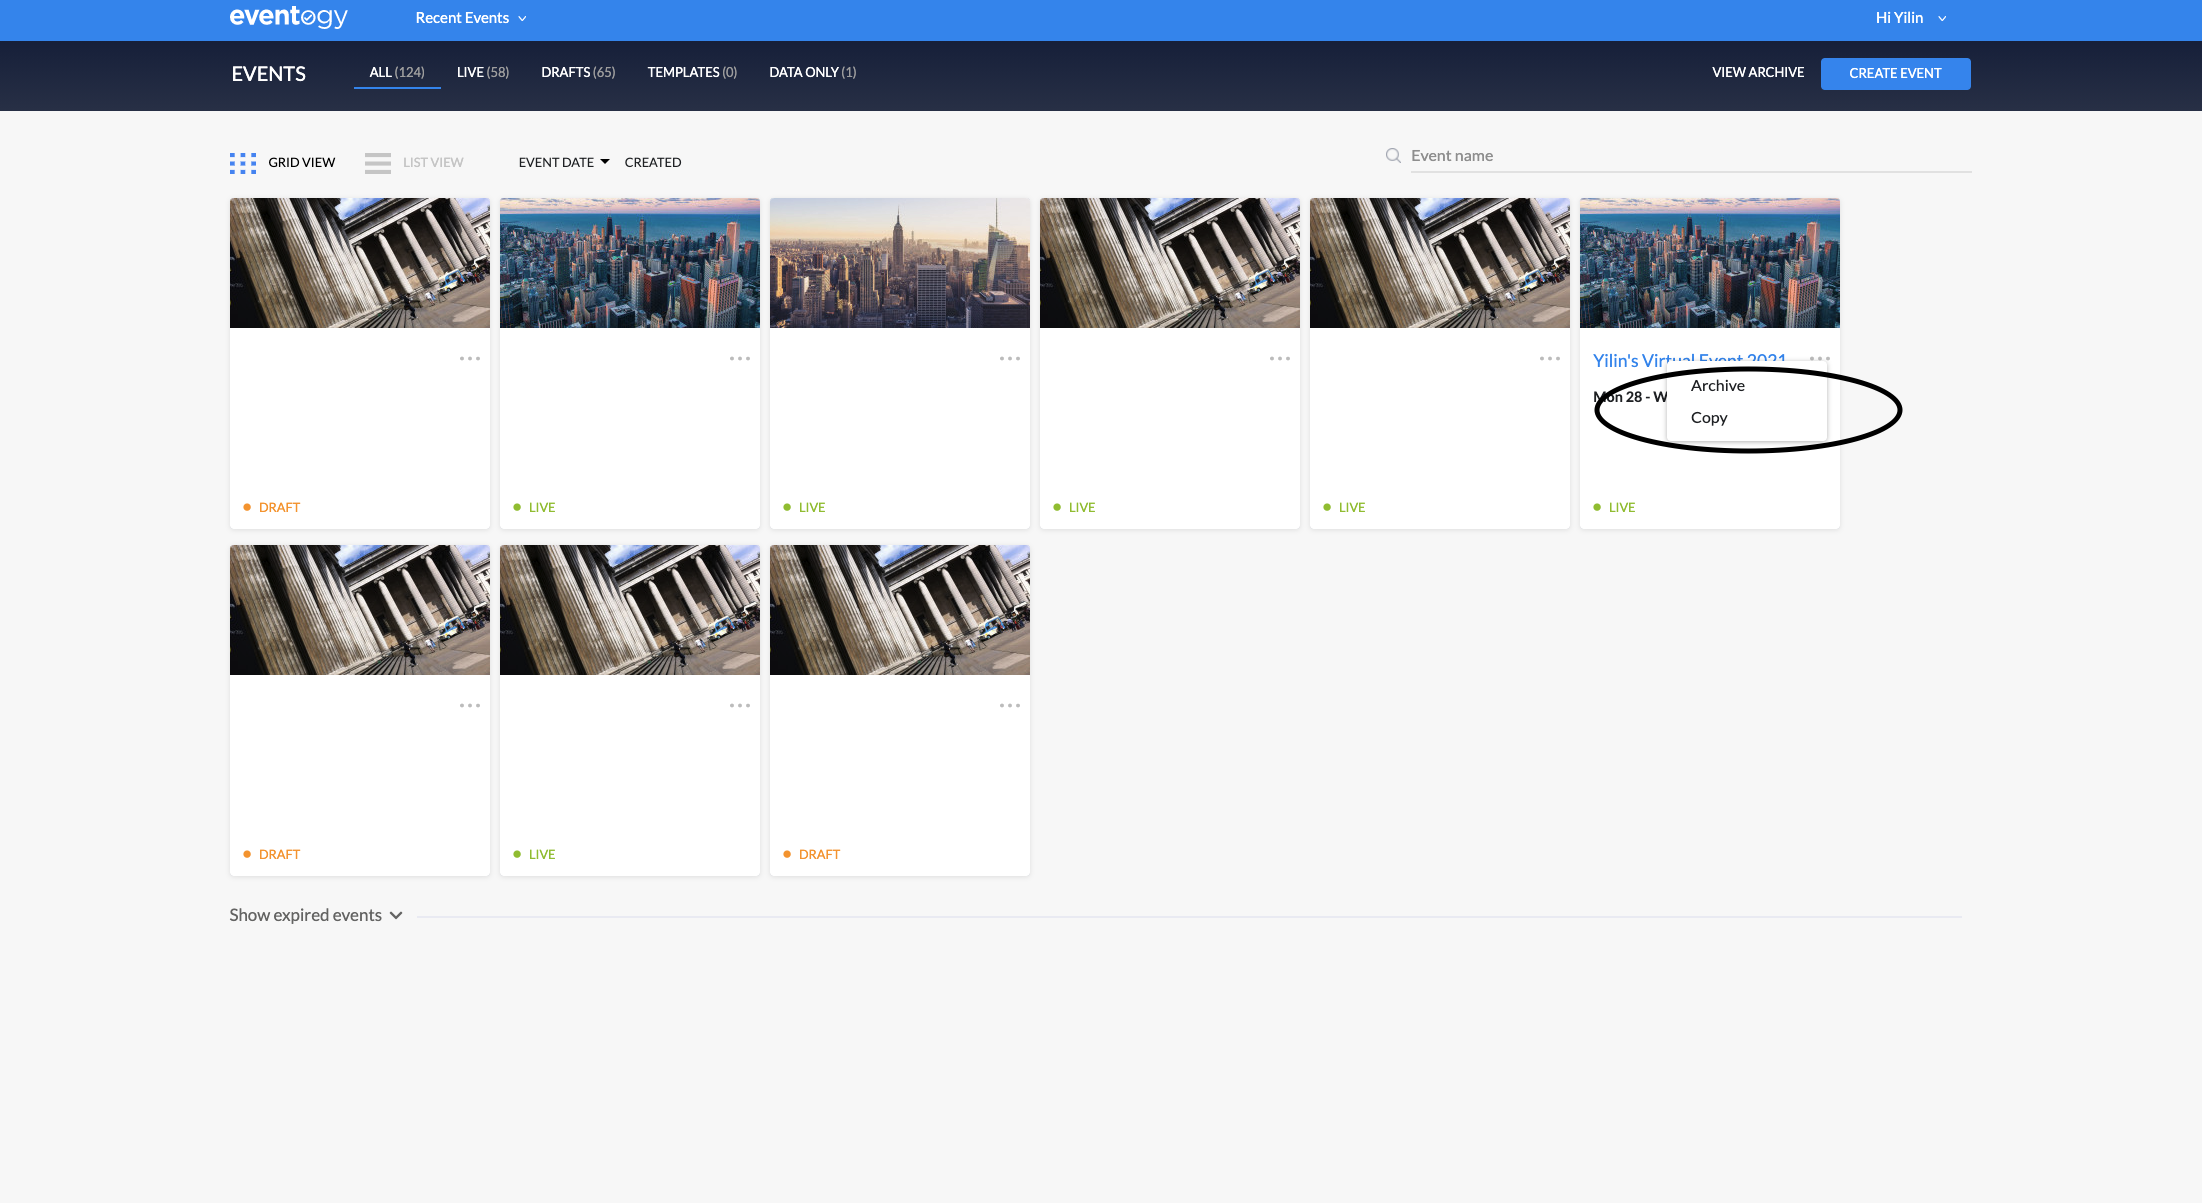The width and height of the screenshot is (2202, 1203).
Task: Switch to list view icon
Action: click(378, 163)
